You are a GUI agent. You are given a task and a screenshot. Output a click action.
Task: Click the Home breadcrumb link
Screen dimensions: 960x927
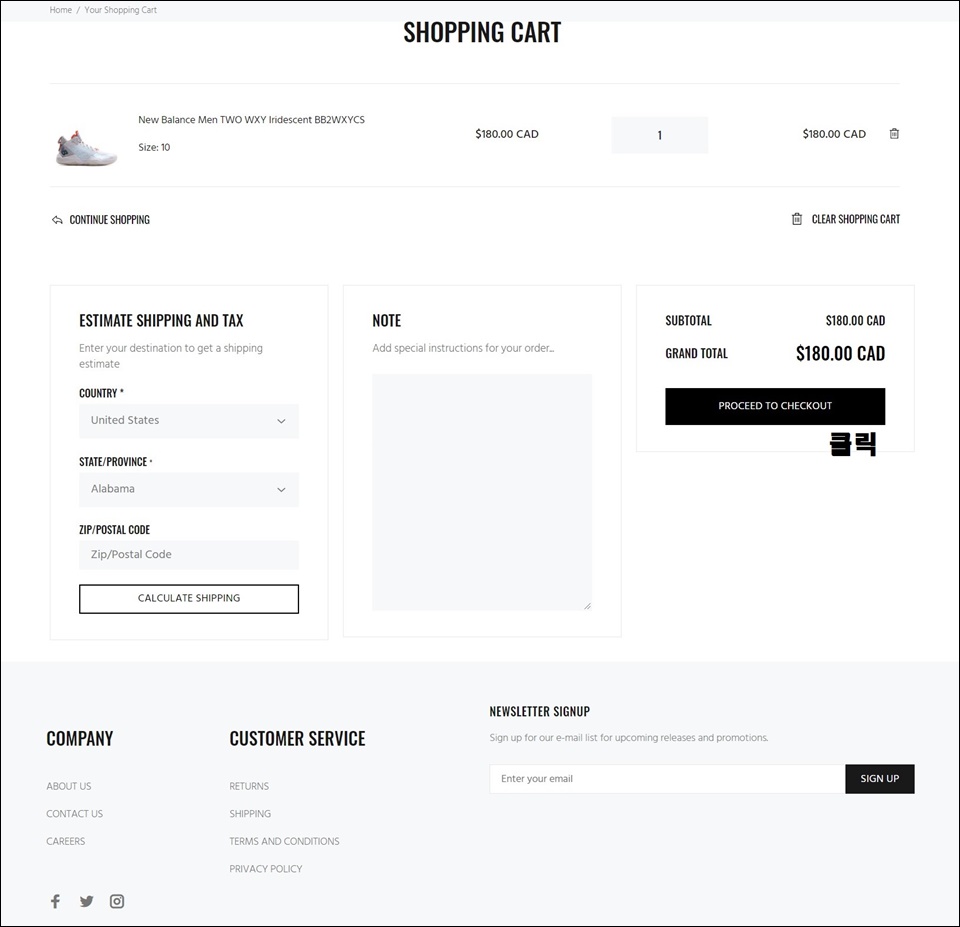point(61,10)
